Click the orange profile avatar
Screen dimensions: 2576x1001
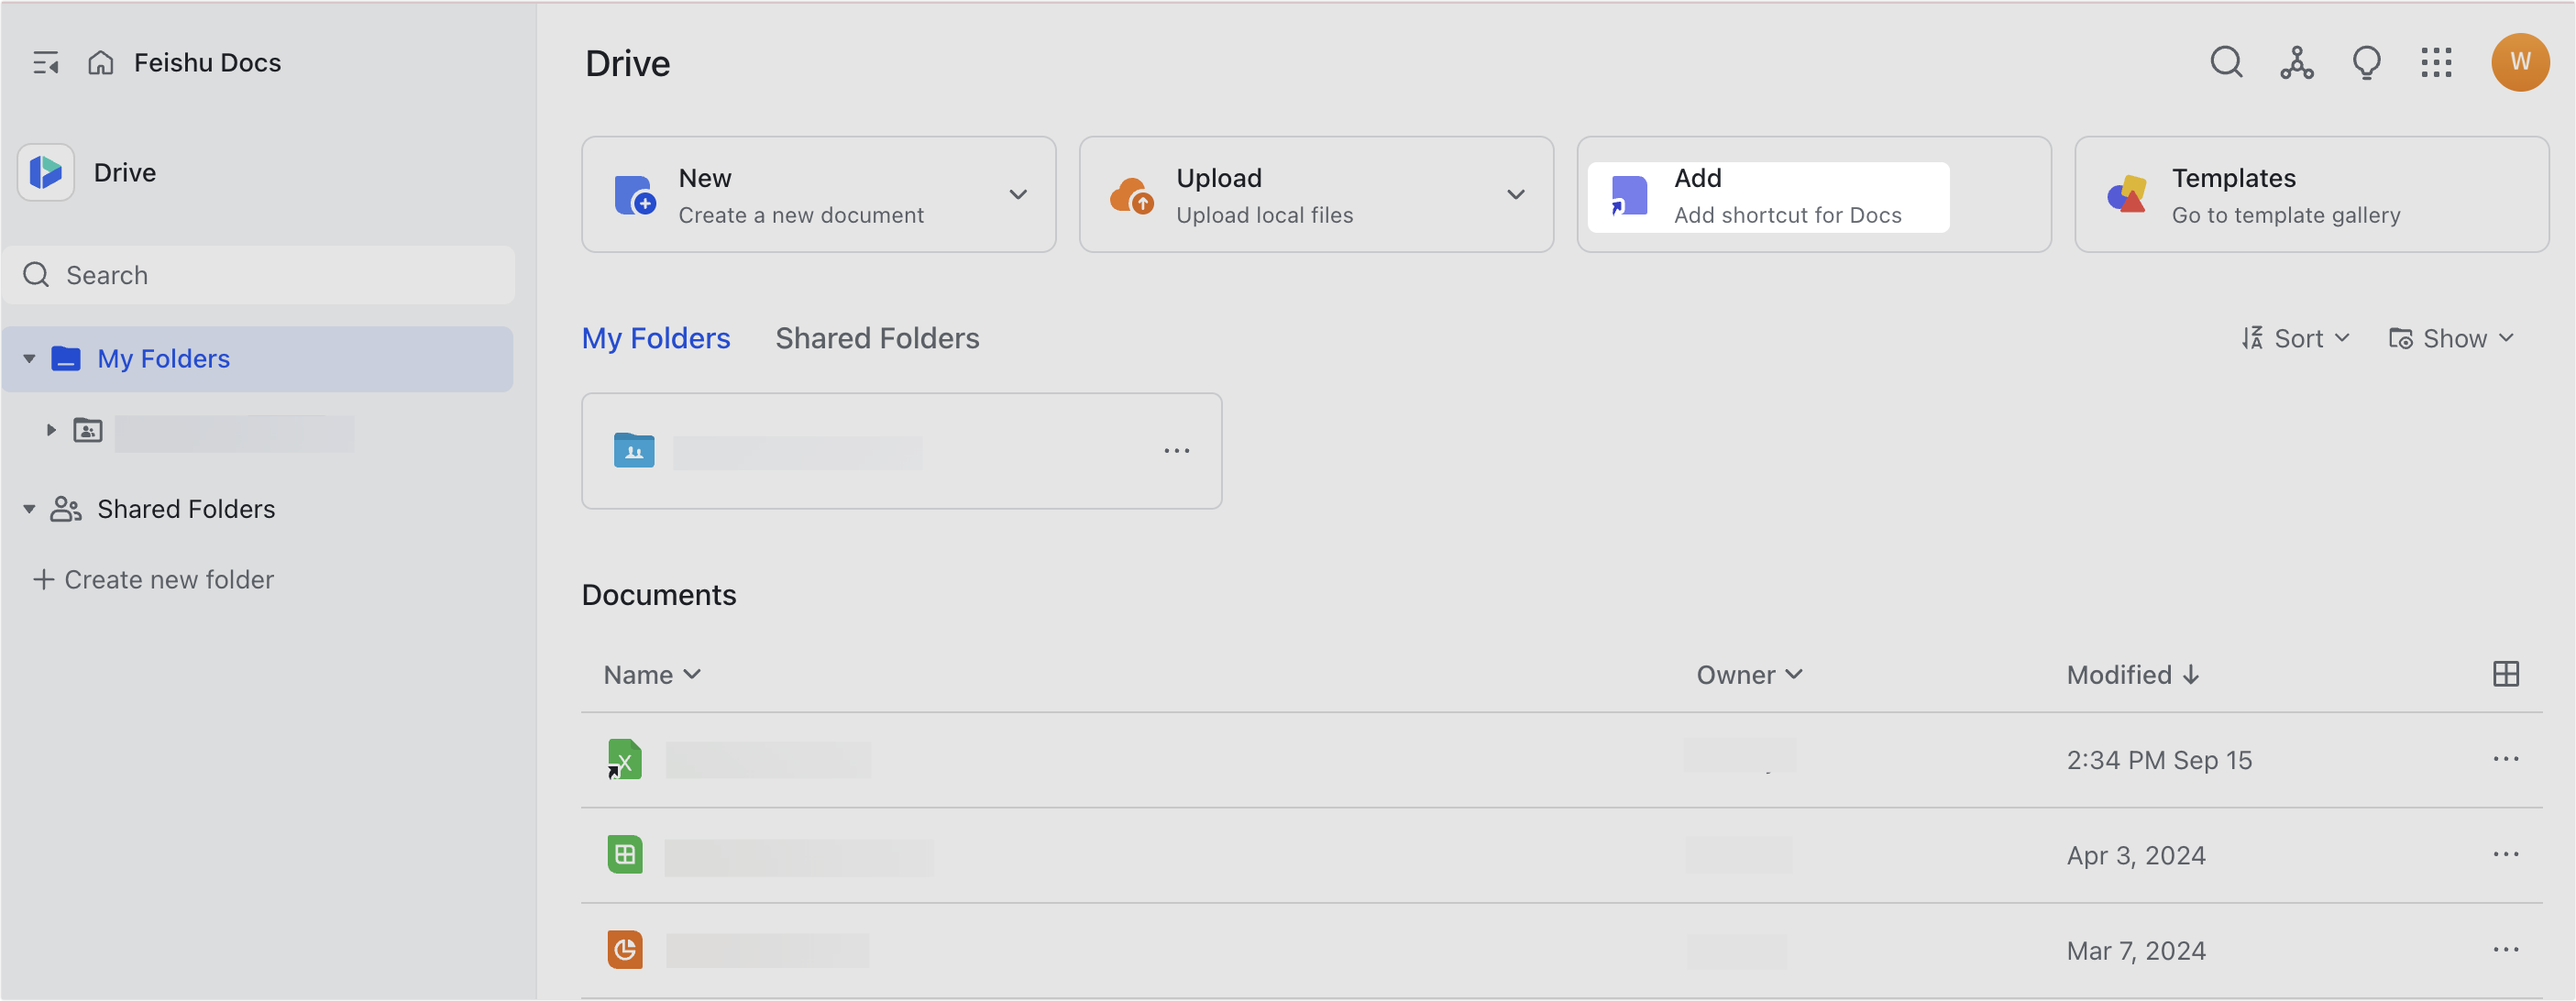[x=2520, y=62]
